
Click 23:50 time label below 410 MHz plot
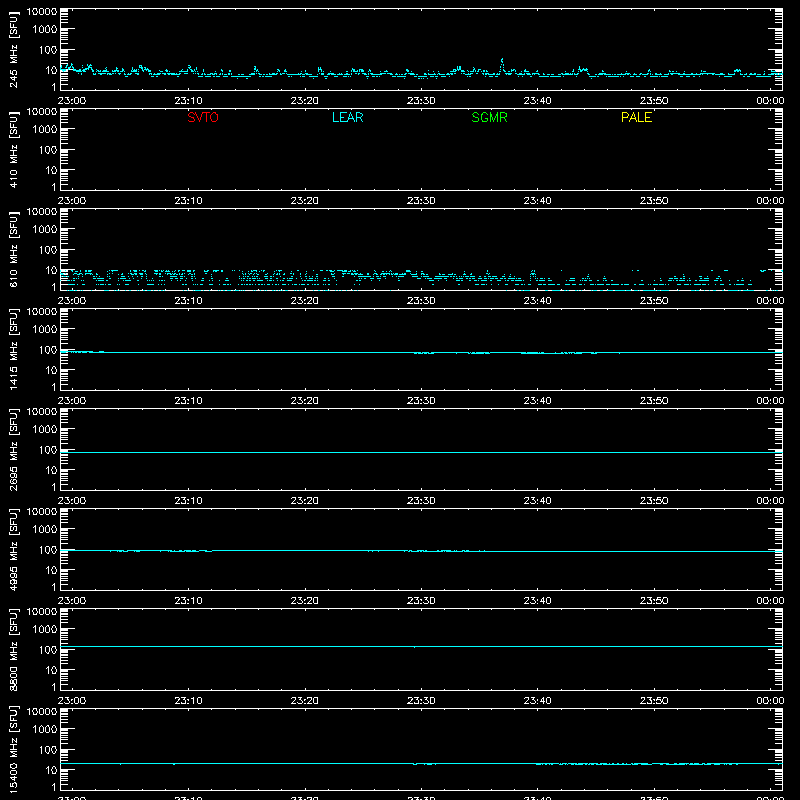654,201
